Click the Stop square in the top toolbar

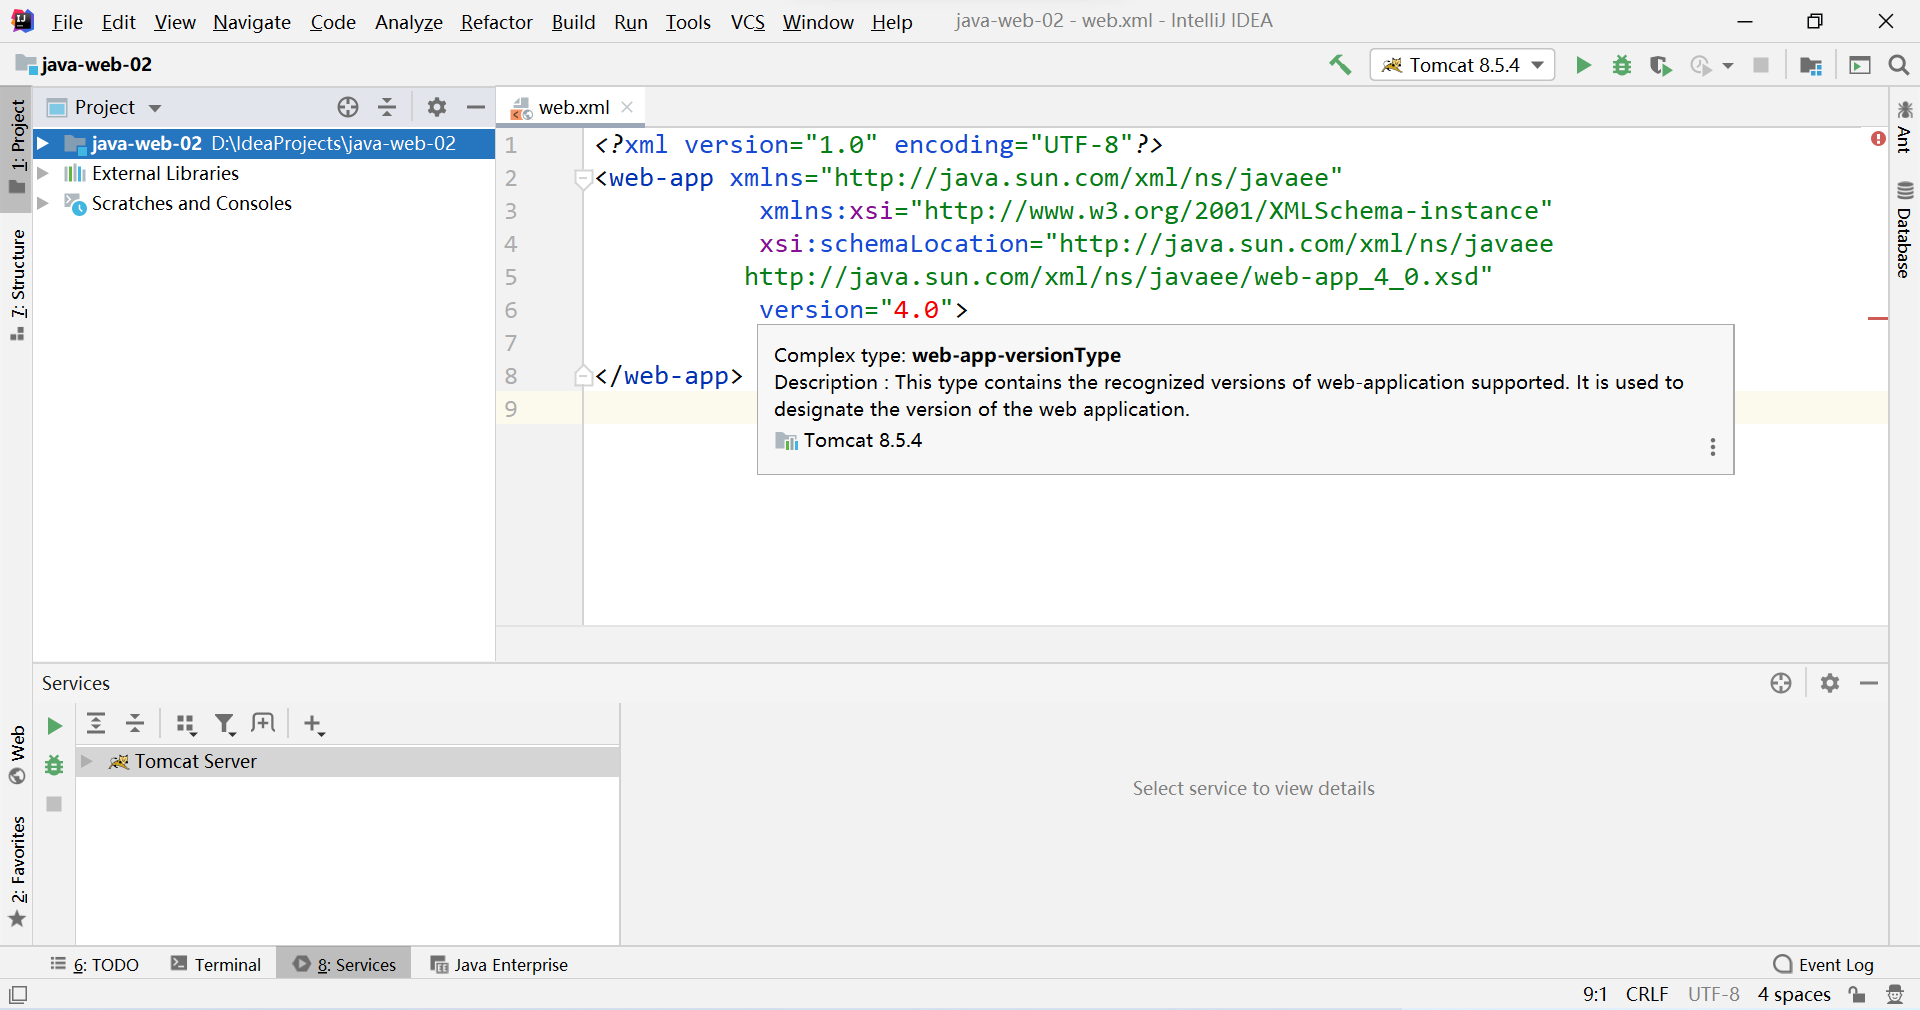(x=1761, y=65)
